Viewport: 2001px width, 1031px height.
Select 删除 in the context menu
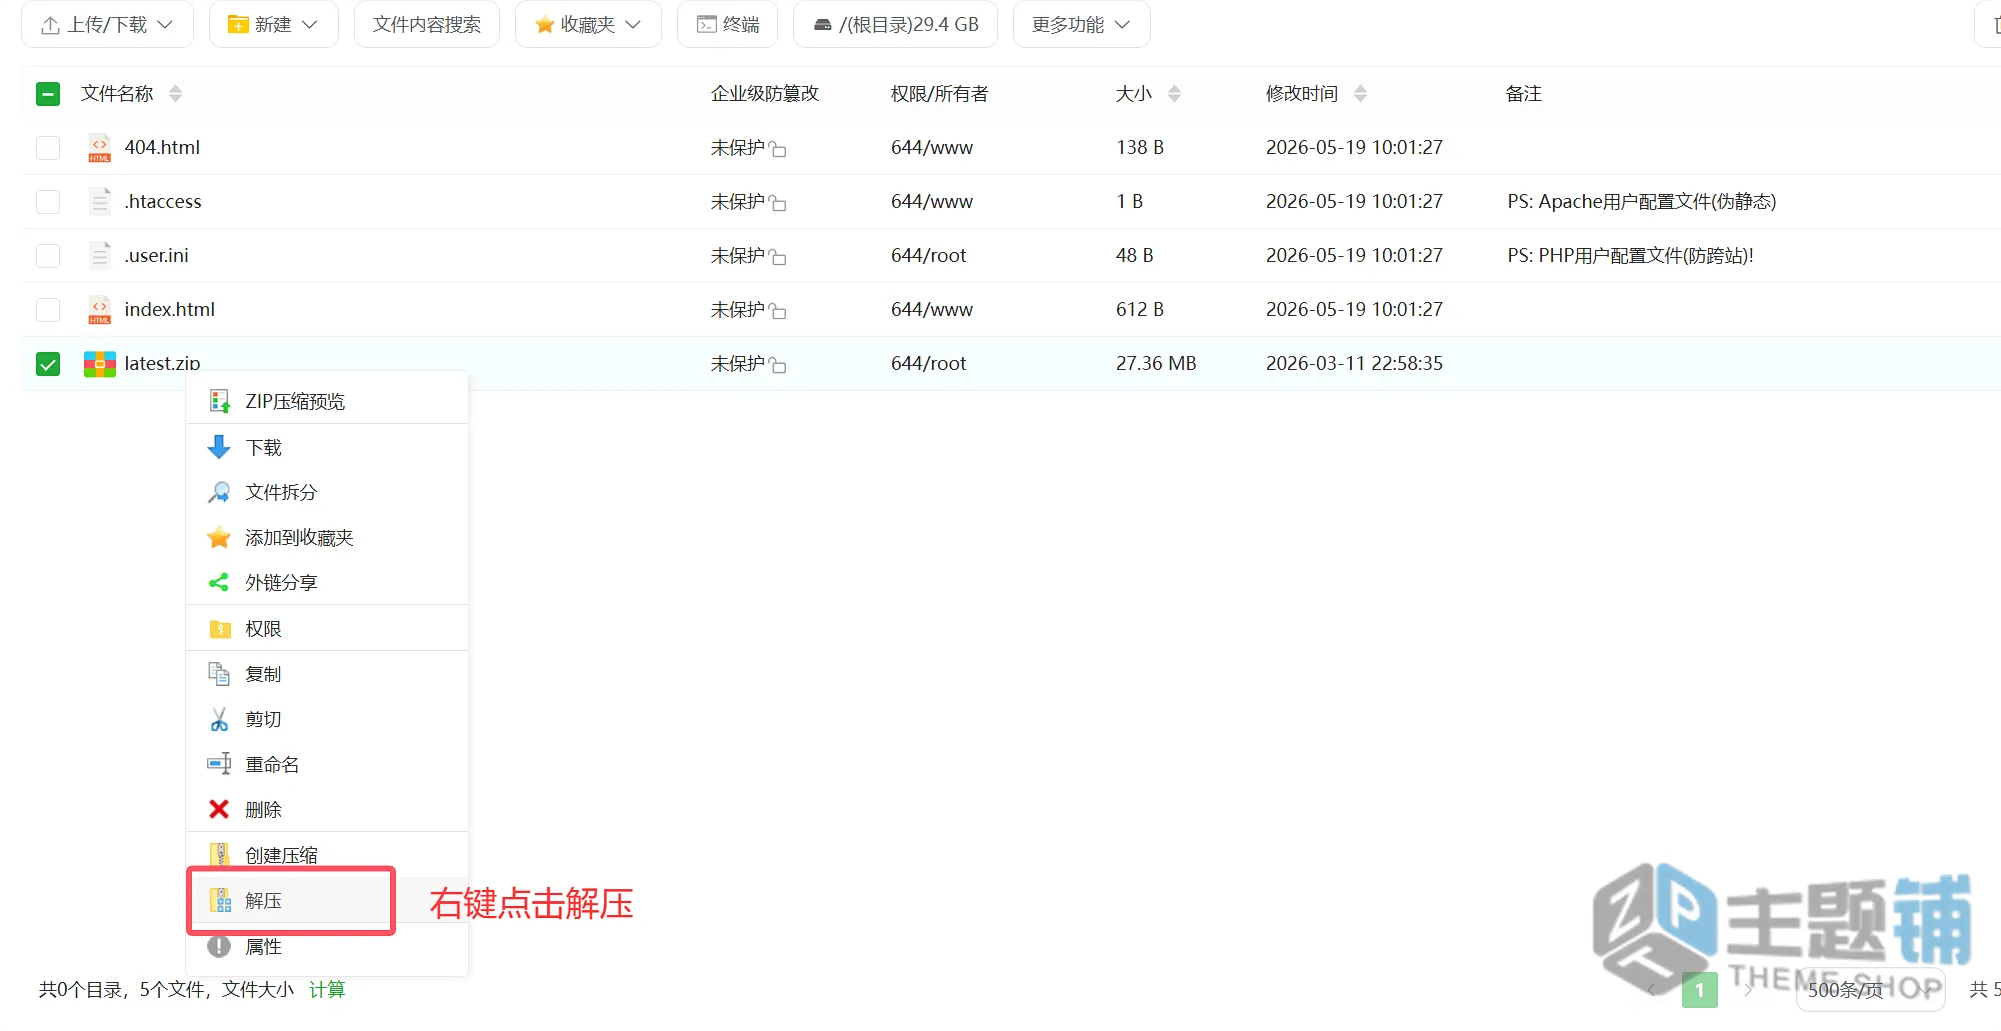click(327, 809)
